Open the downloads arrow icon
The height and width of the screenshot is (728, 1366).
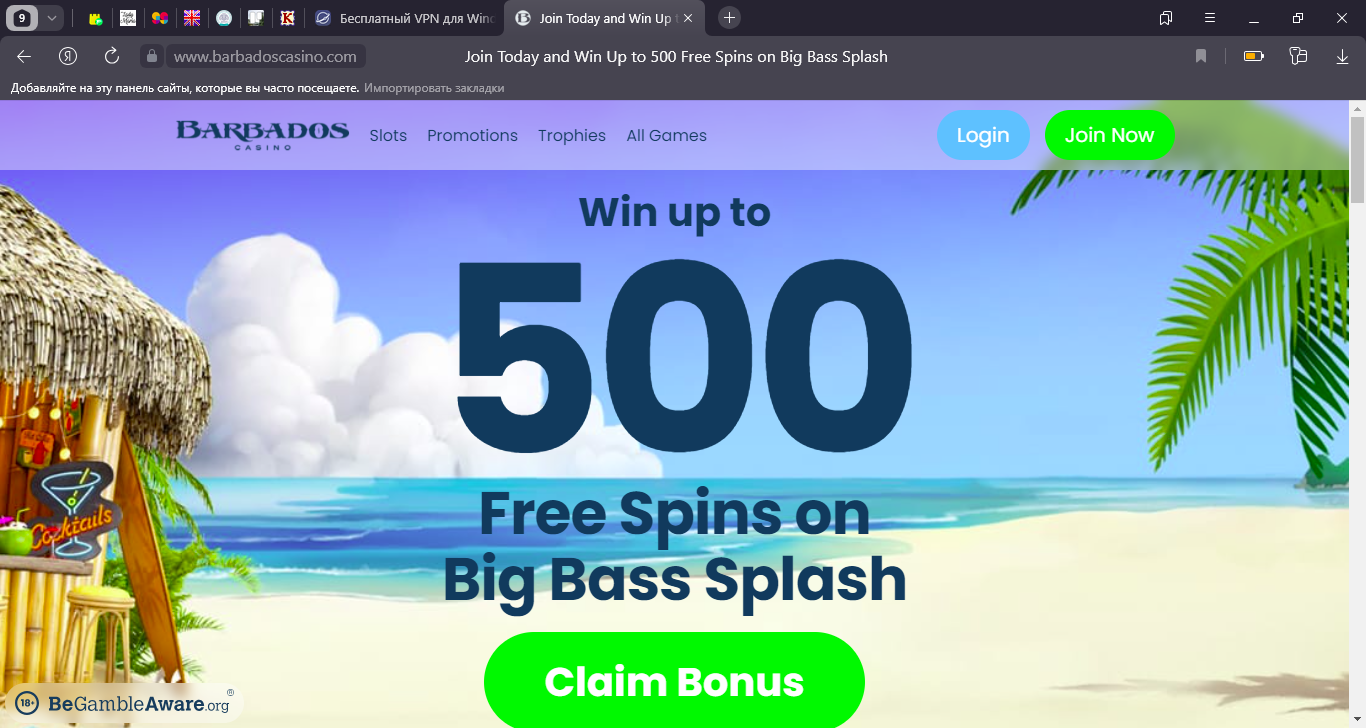[1343, 57]
